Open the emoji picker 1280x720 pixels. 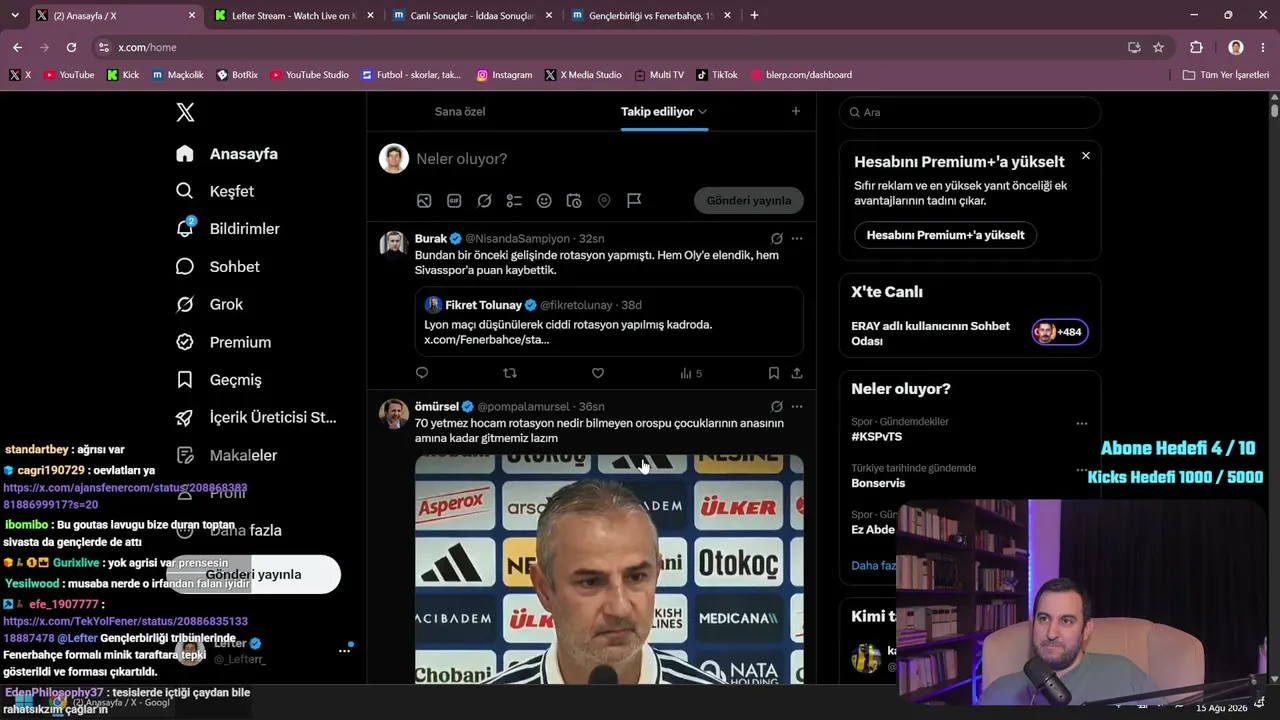(544, 201)
